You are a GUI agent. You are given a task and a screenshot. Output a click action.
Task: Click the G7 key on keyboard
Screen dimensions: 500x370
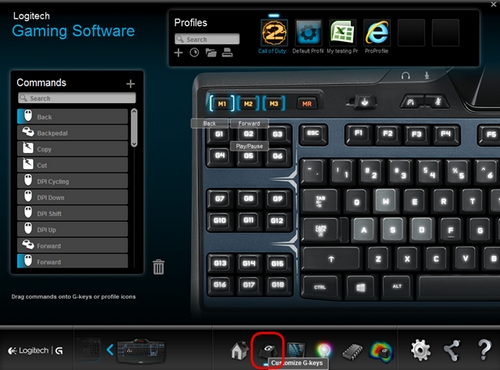[x=219, y=199]
